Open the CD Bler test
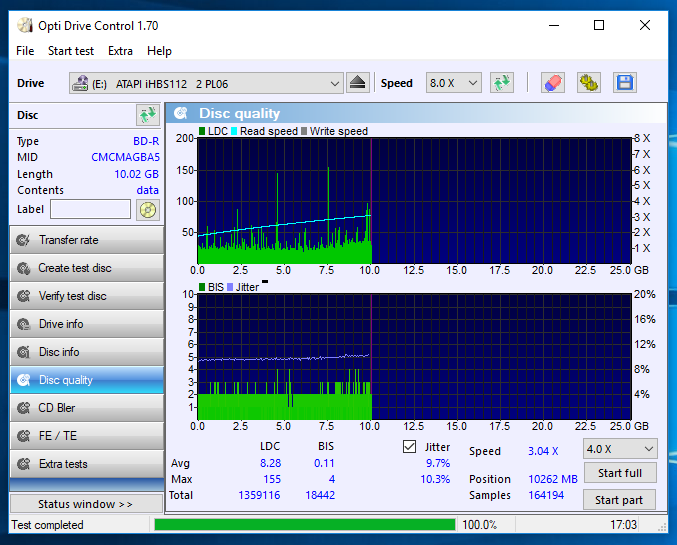 click(87, 408)
